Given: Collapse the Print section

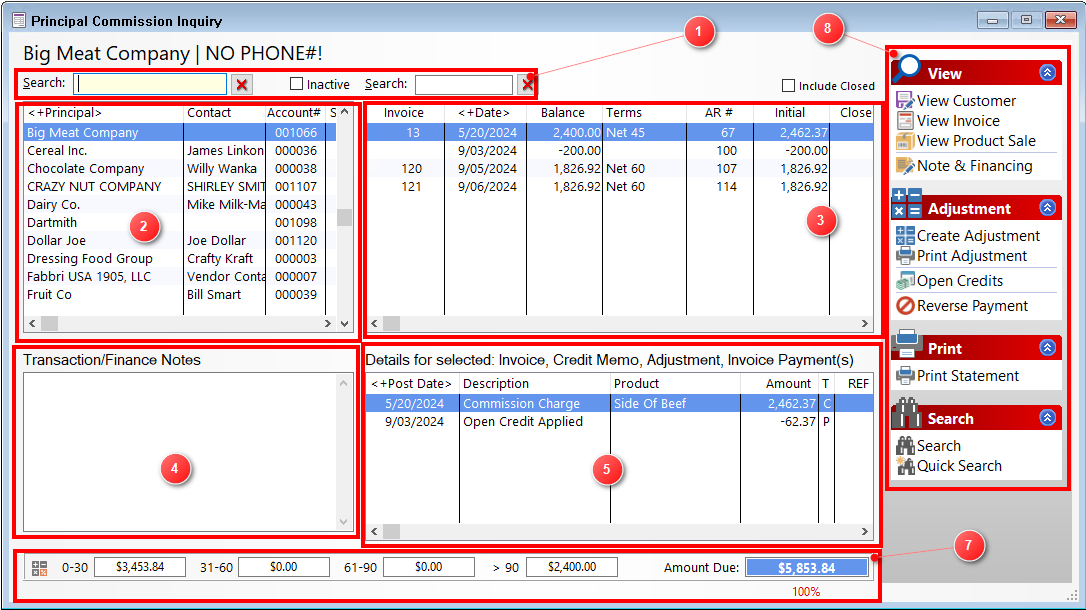Looking at the screenshot, I should (1047, 348).
